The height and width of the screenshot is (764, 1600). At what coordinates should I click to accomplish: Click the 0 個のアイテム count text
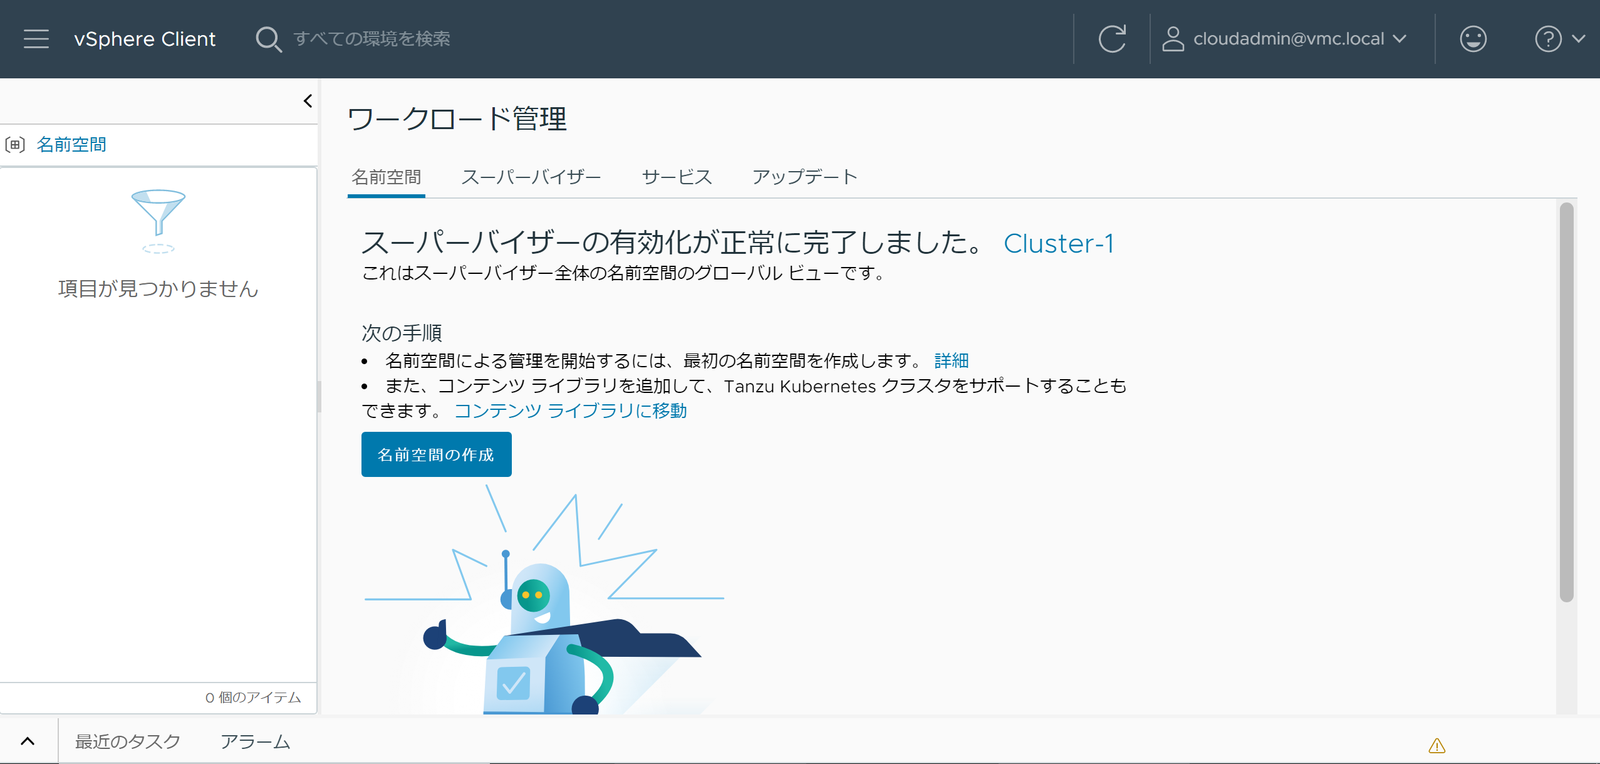click(x=253, y=697)
